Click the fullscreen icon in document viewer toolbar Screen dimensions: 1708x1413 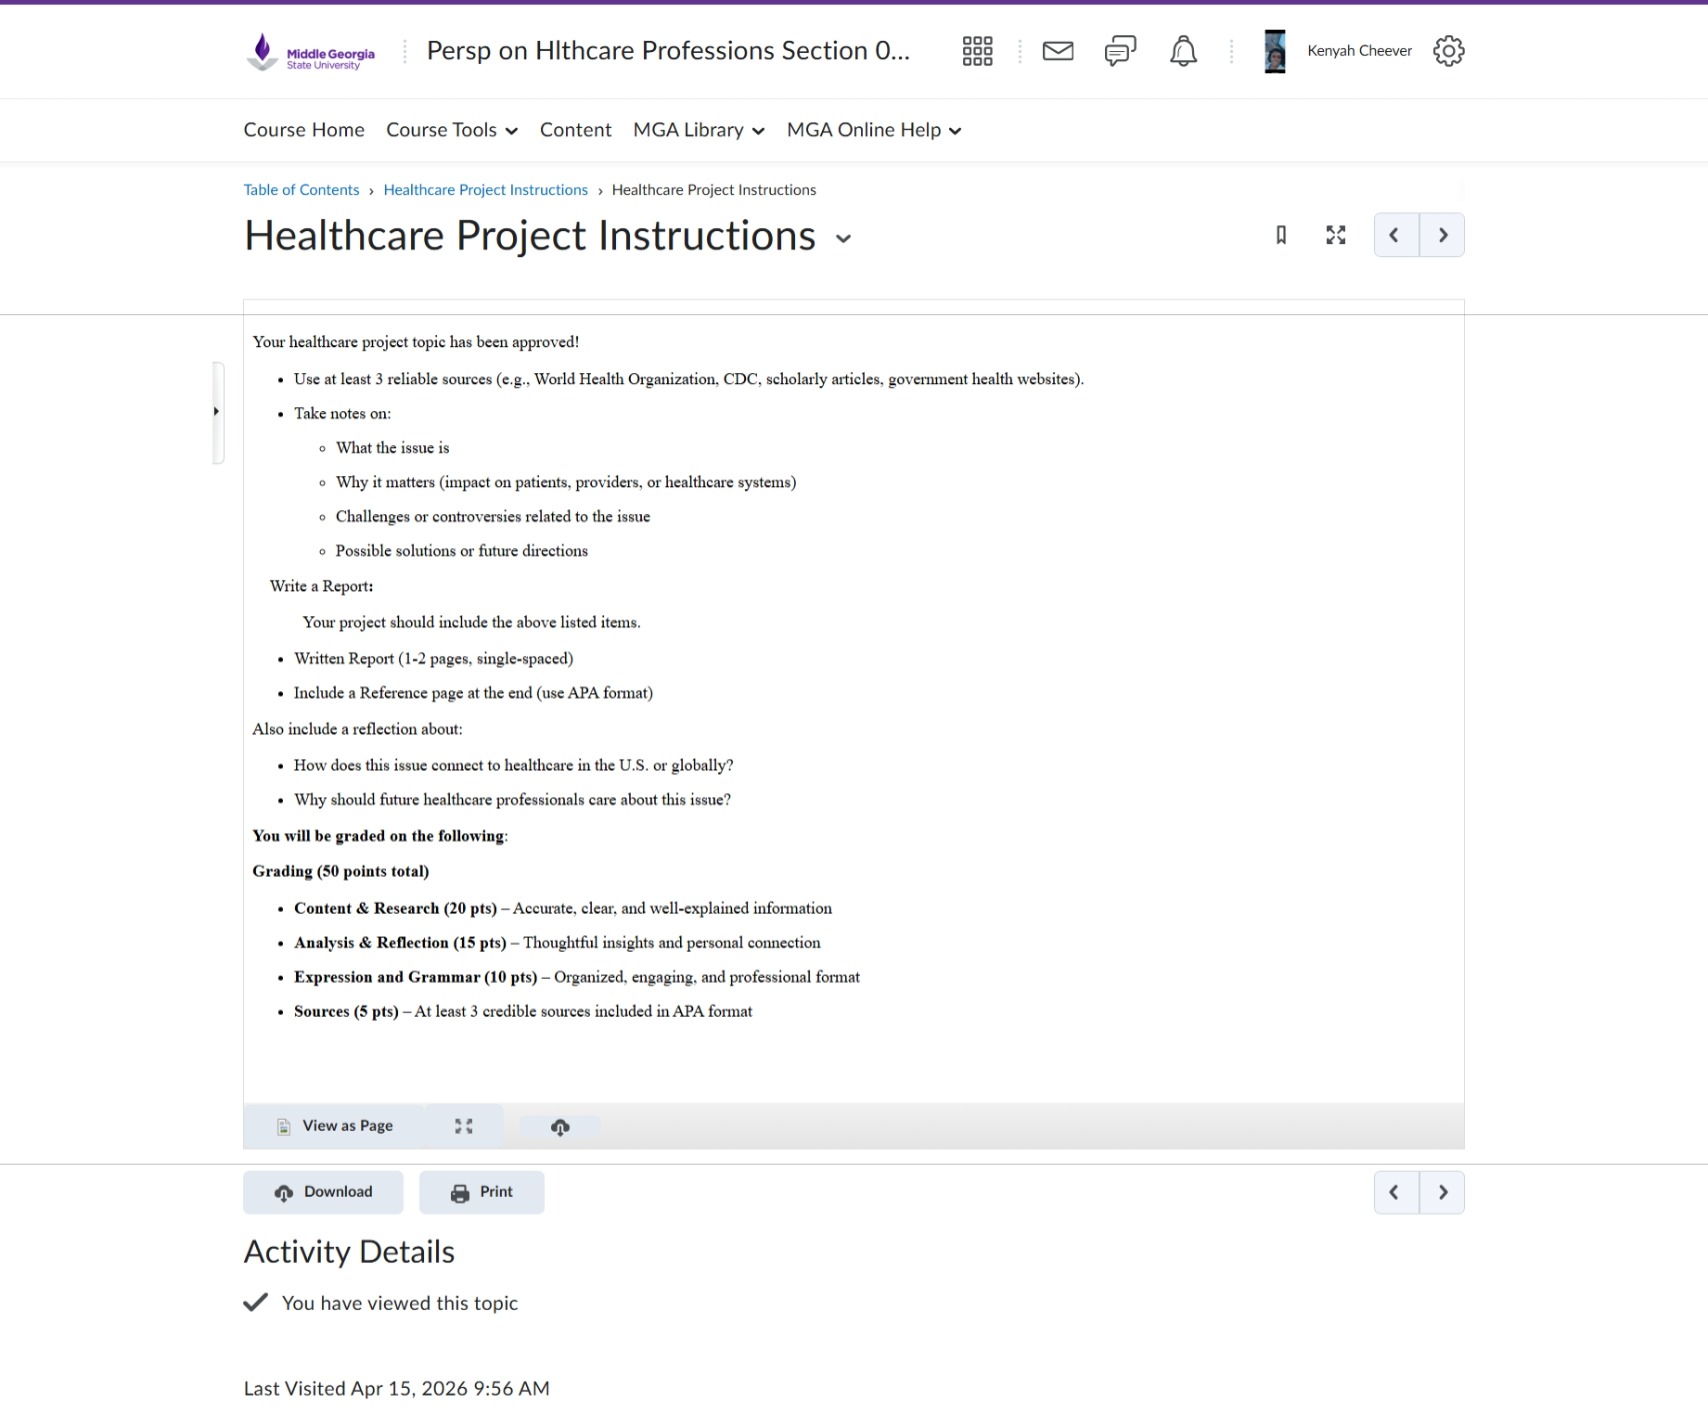(x=463, y=1126)
